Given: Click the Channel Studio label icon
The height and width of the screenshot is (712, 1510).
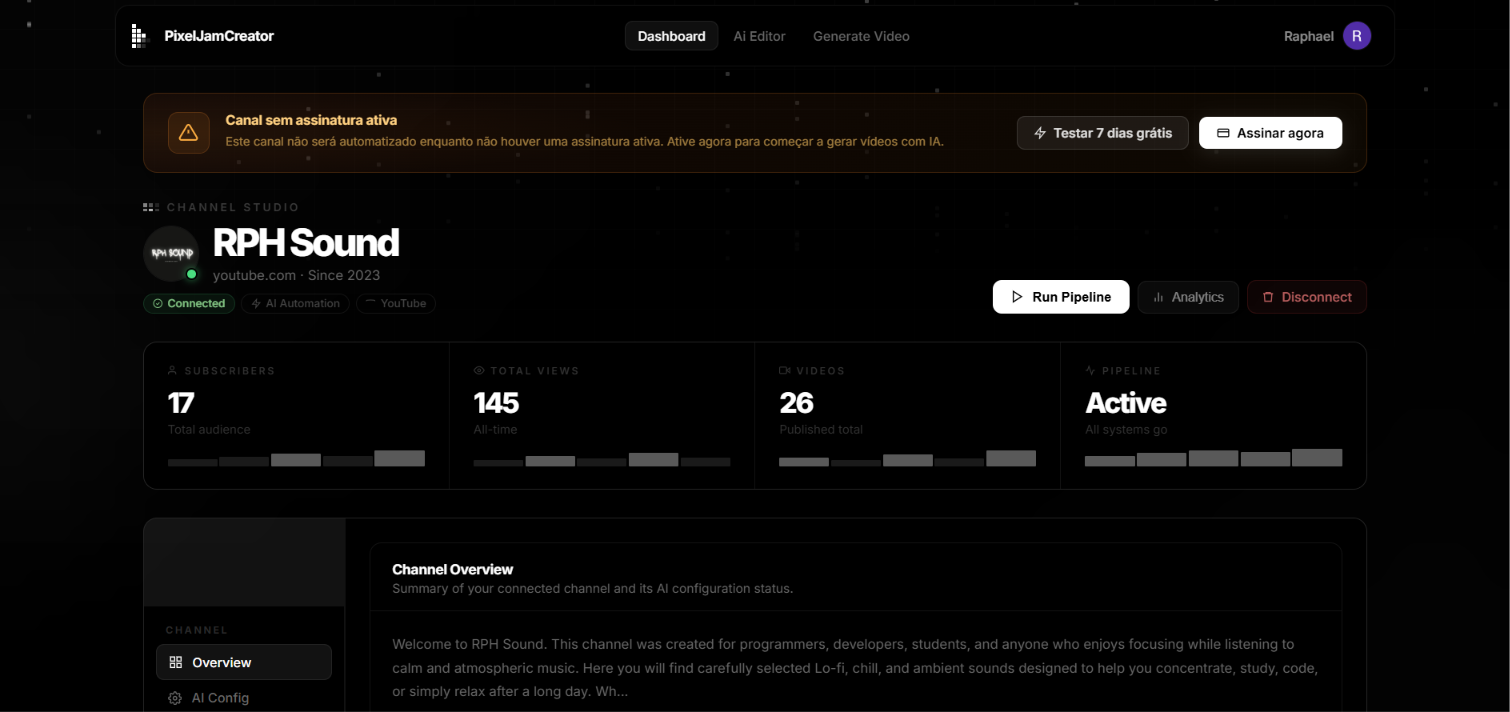Looking at the screenshot, I should pyautogui.click(x=151, y=207).
